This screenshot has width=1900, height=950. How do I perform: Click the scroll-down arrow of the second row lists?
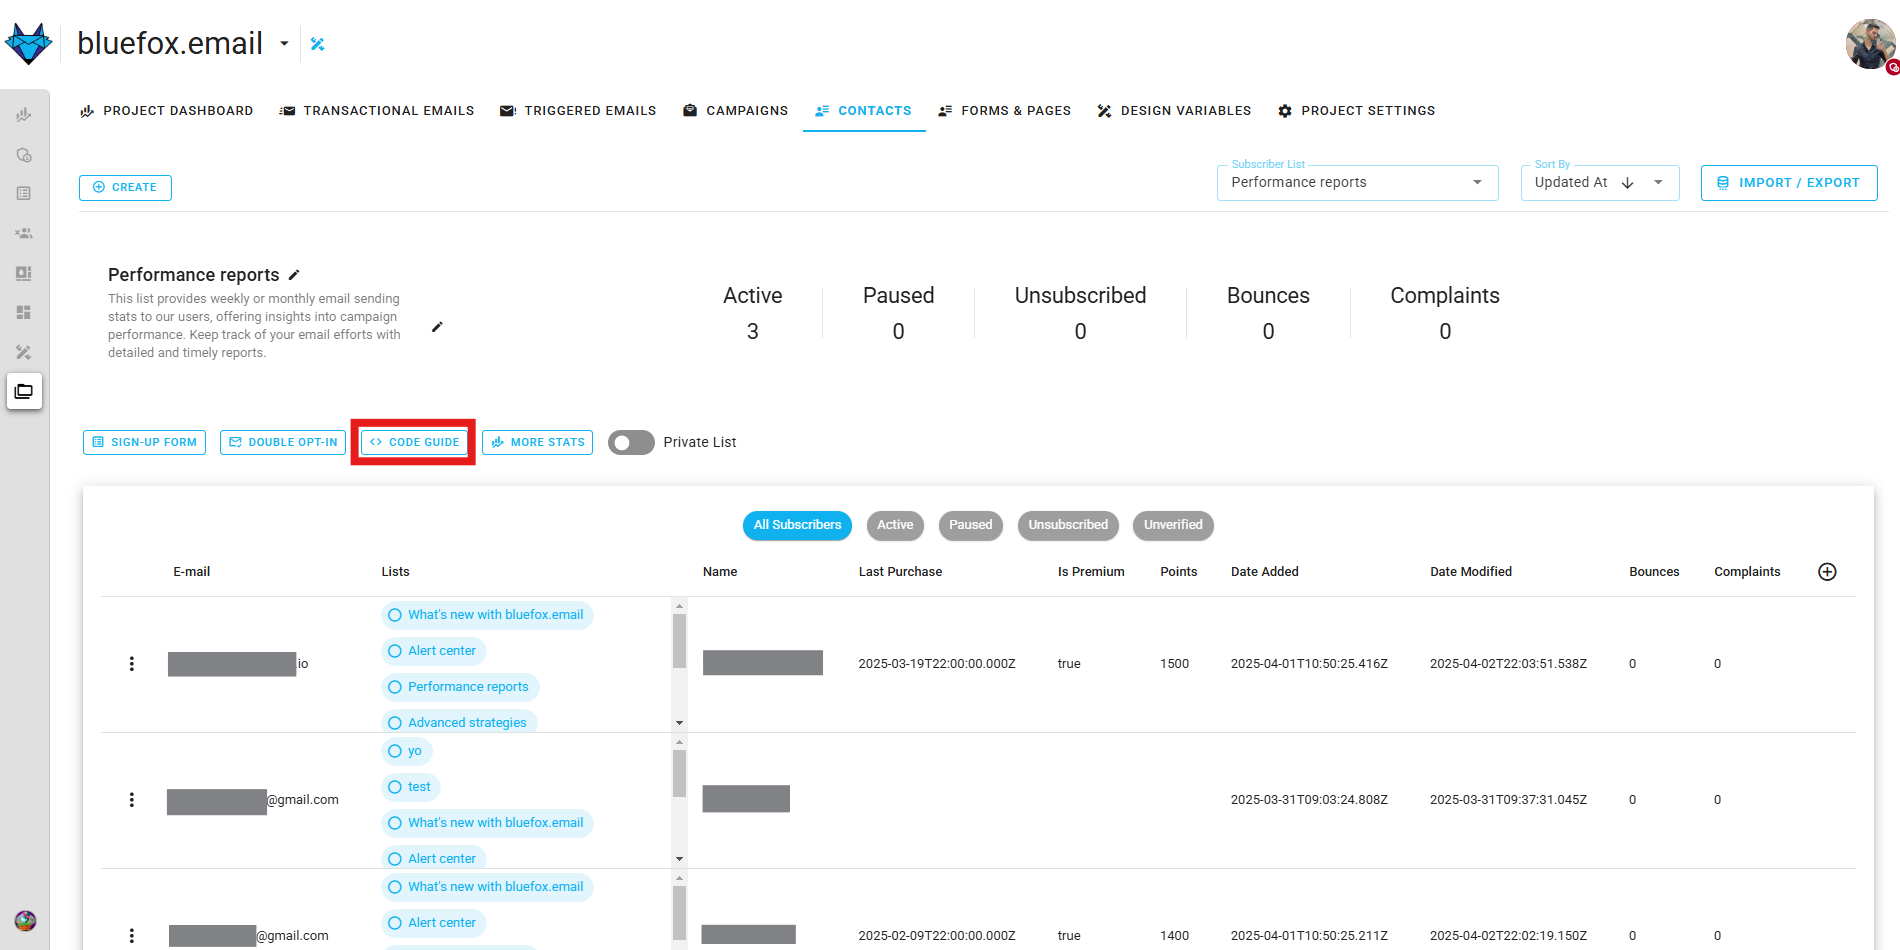click(x=679, y=859)
